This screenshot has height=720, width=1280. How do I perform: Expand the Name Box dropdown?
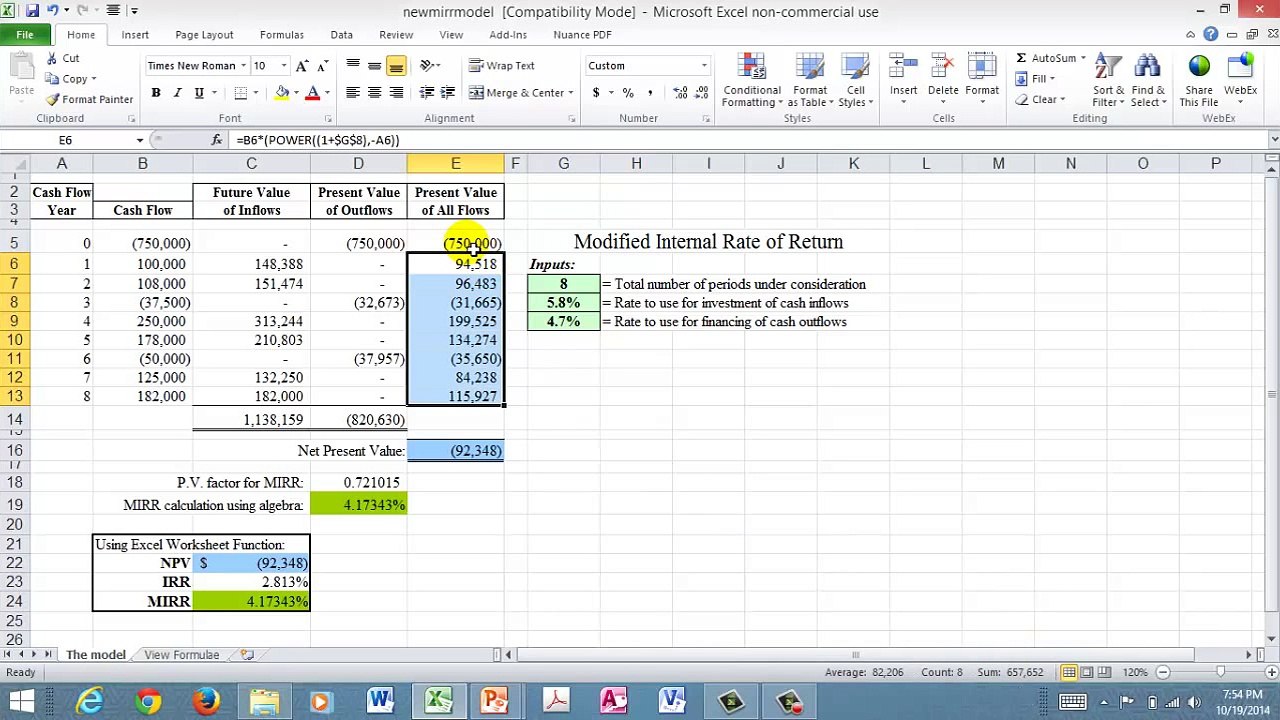[x=140, y=140]
